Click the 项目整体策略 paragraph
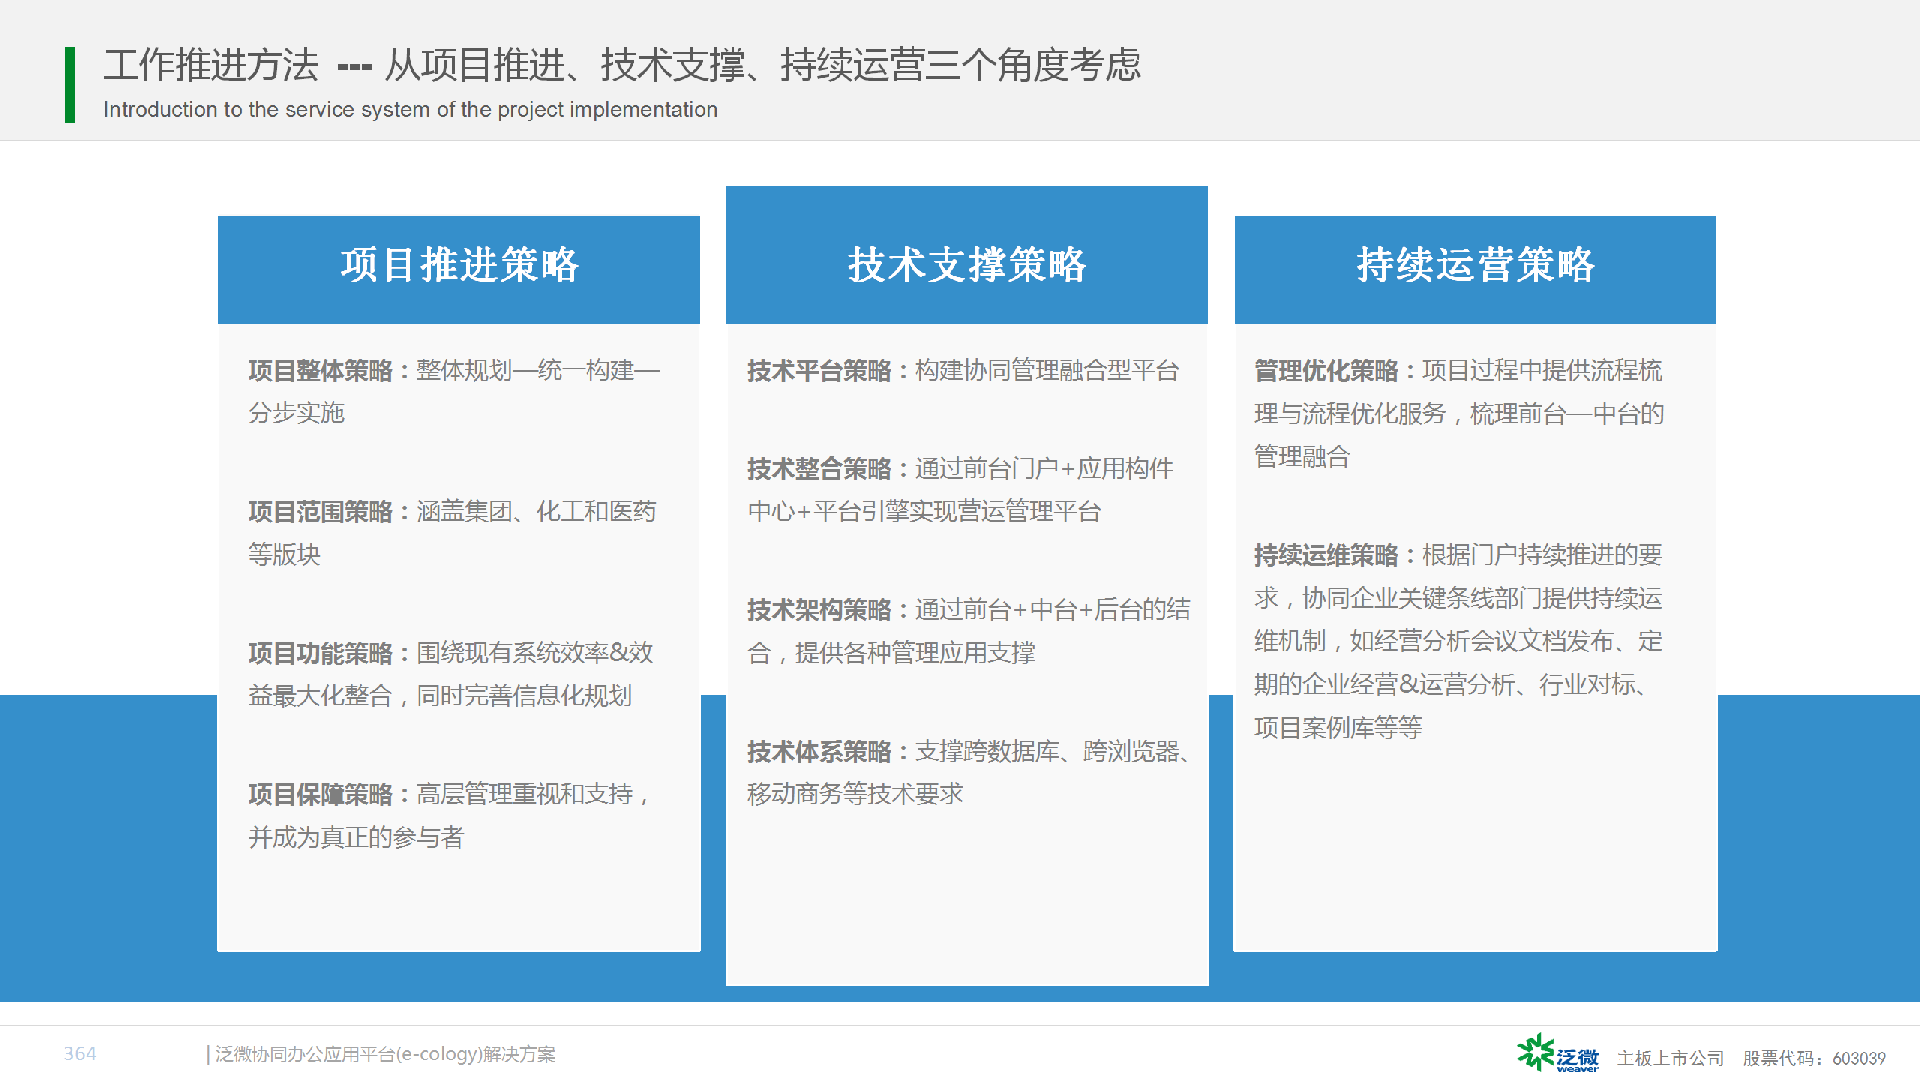 pyautogui.click(x=454, y=391)
